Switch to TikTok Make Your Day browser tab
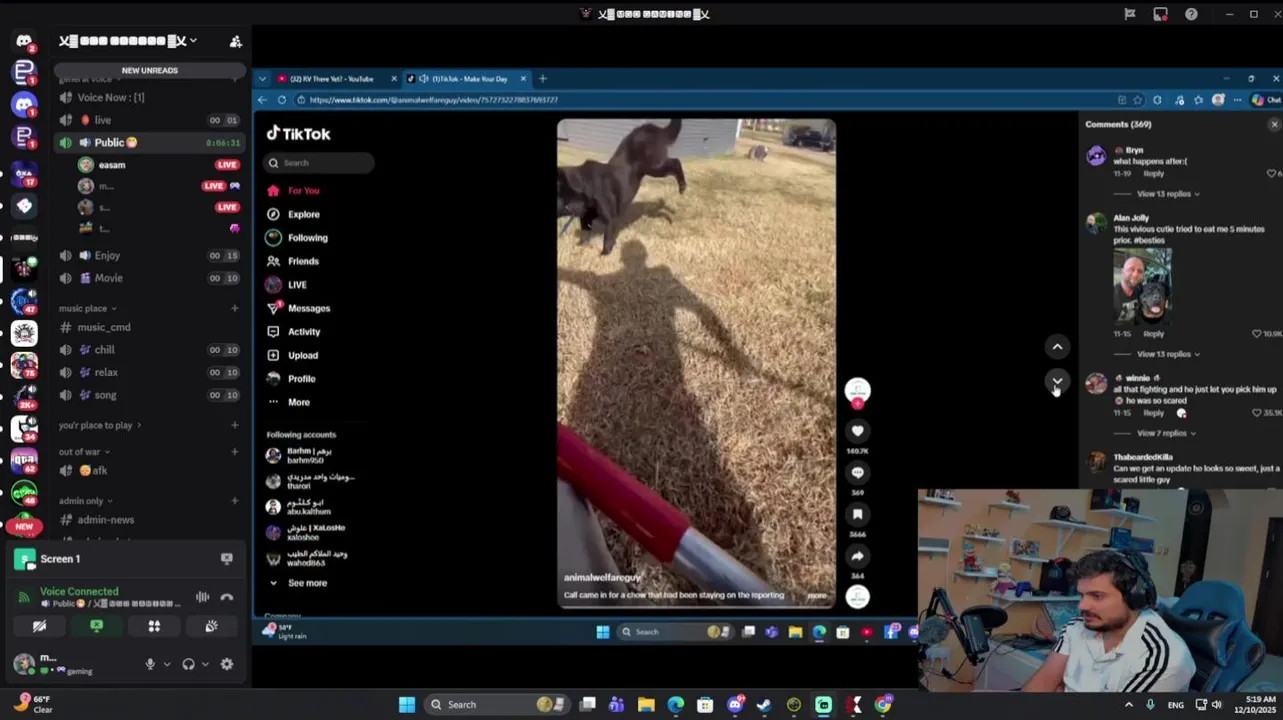 [466, 79]
